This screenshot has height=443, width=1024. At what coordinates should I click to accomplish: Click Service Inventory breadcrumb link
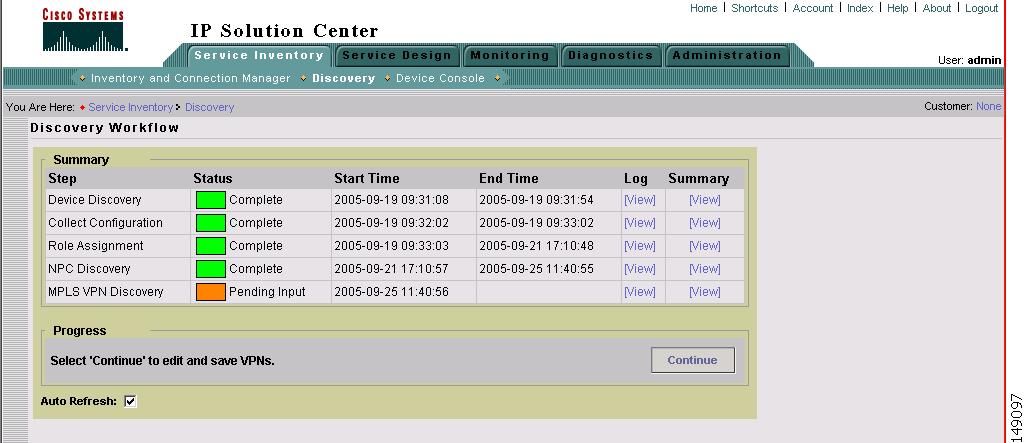[131, 107]
